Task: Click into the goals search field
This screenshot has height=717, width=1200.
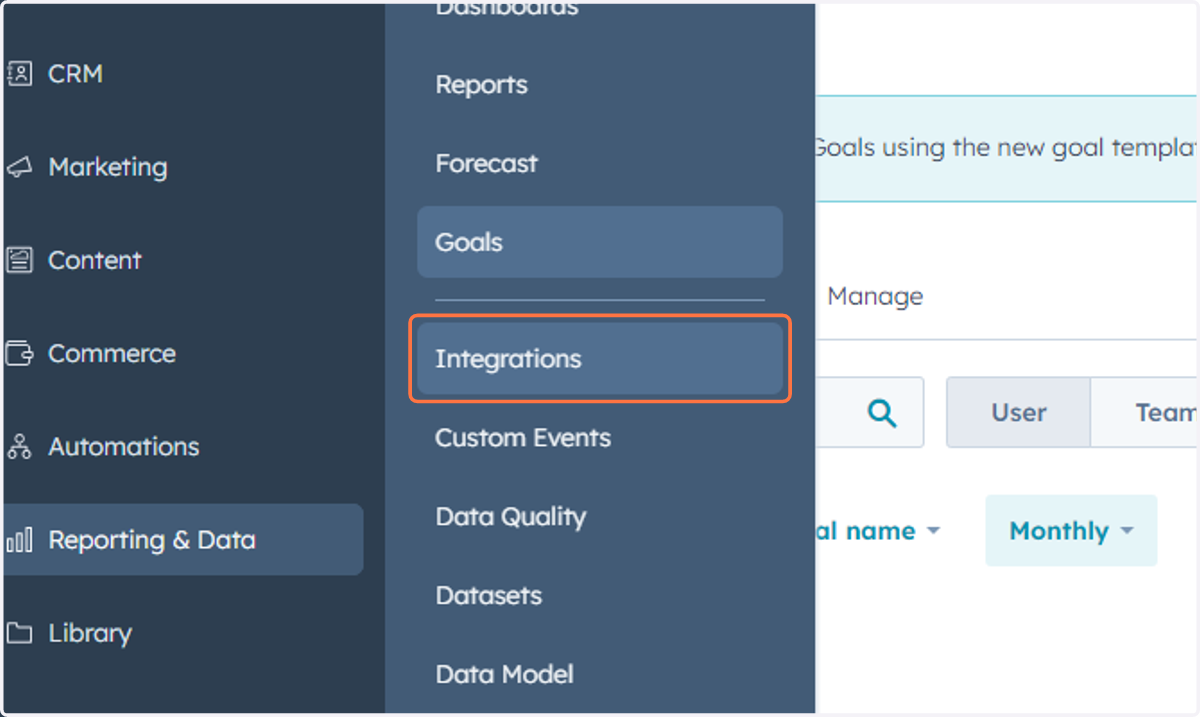Action: point(869,412)
